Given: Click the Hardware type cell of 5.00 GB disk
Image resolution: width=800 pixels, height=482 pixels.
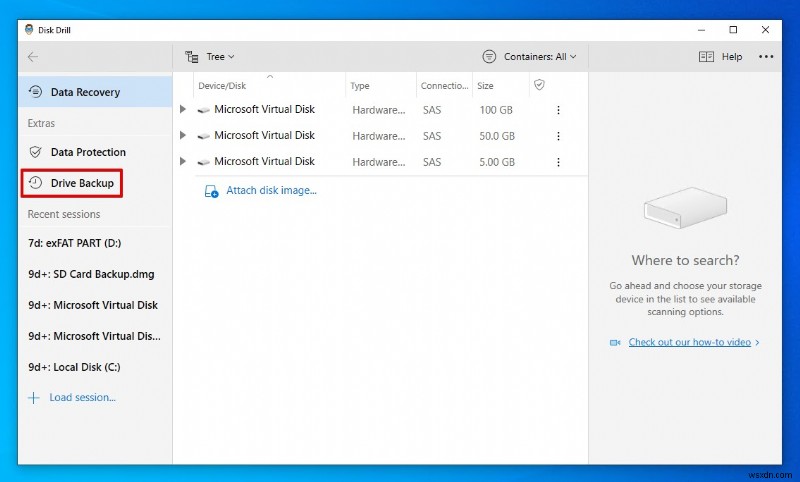Looking at the screenshot, I should click(x=379, y=162).
